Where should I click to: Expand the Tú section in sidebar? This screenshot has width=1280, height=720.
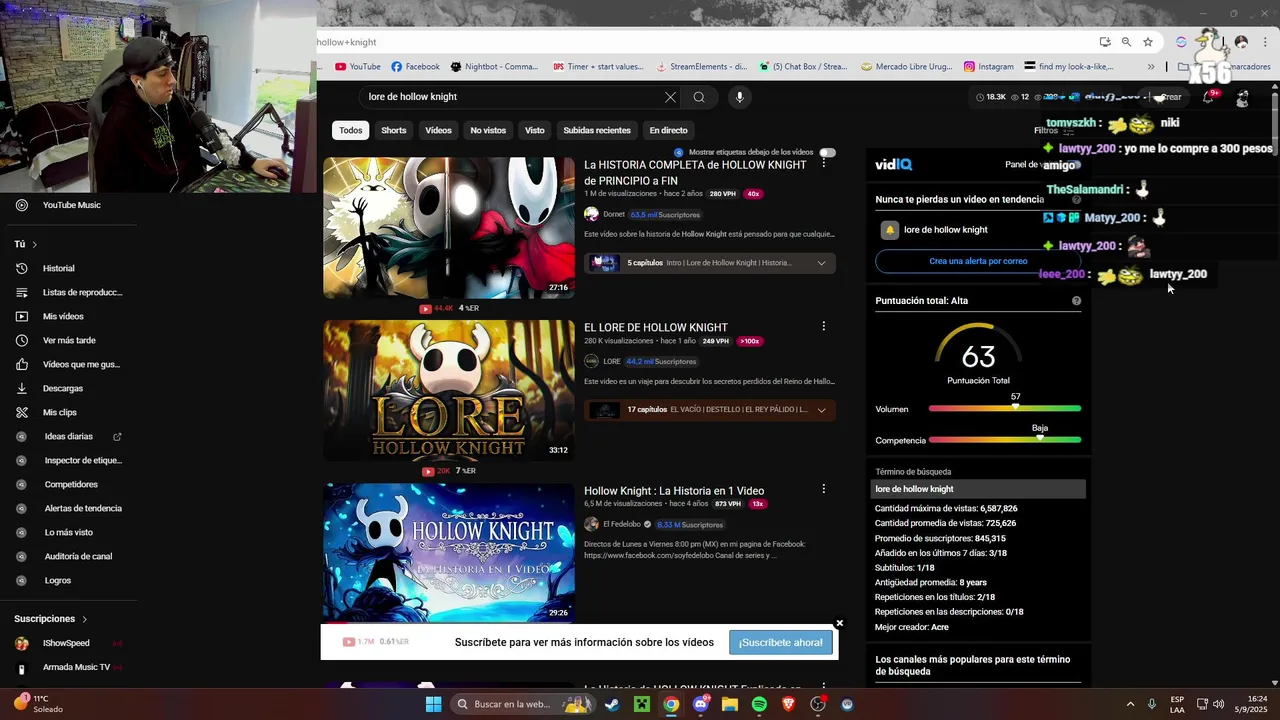click(x=25, y=244)
